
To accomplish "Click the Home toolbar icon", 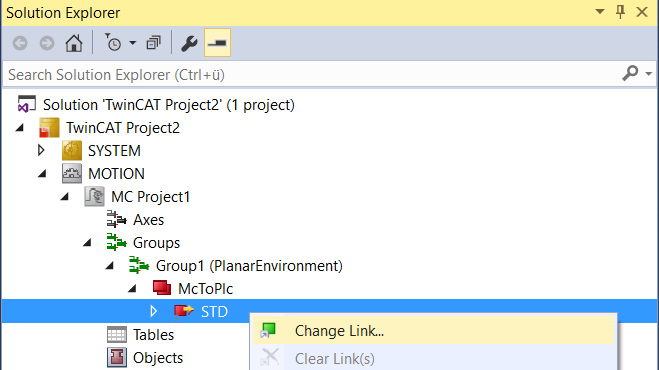I will (x=74, y=43).
